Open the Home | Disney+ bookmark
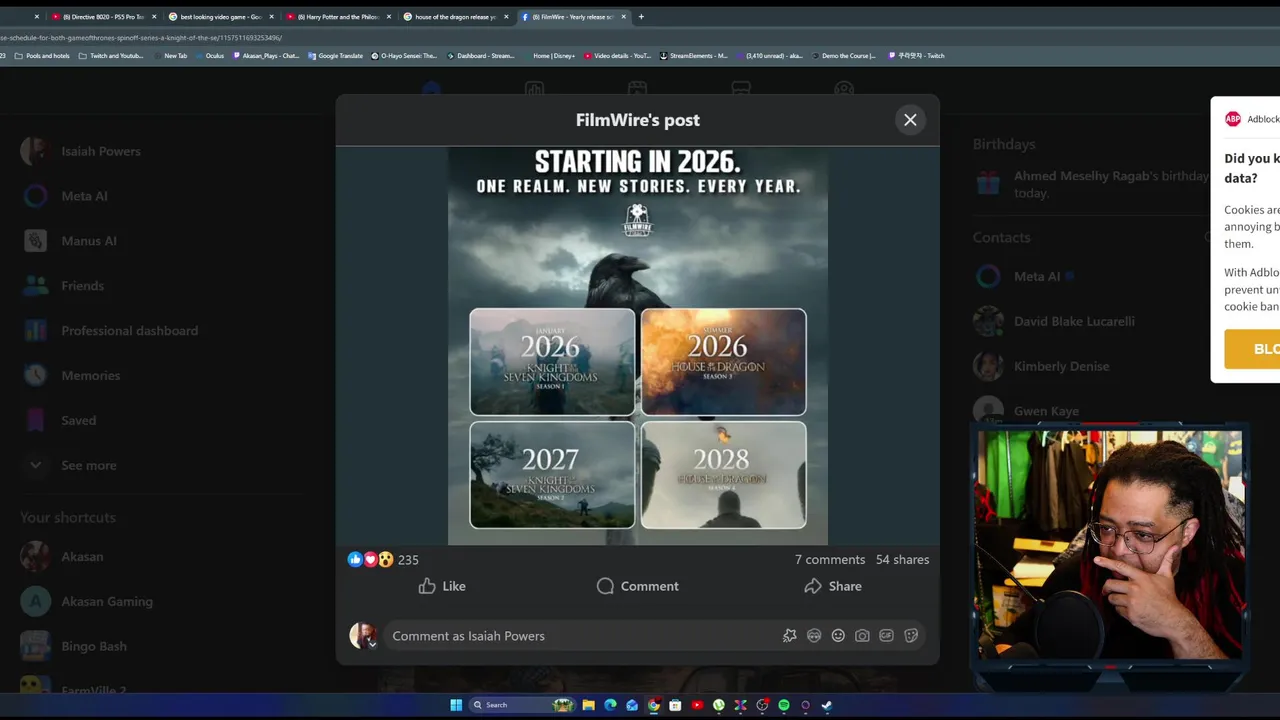This screenshot has height=720, width=1280. (x=549, y=56)
